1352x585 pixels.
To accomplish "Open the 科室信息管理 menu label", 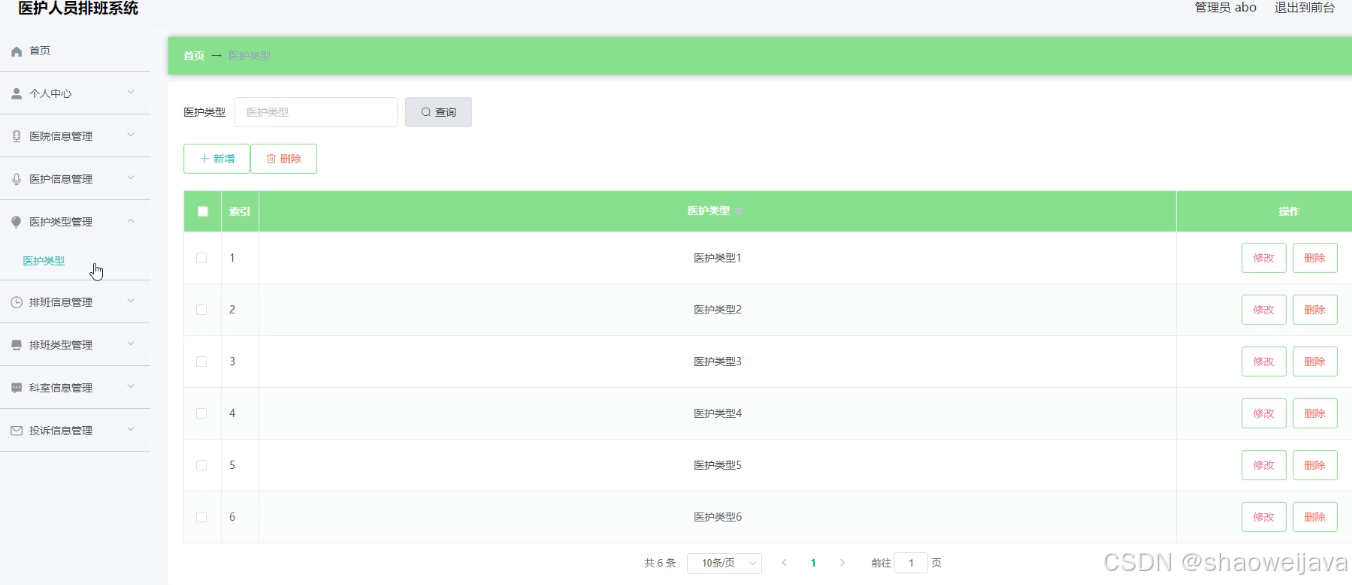I will 61,388.
